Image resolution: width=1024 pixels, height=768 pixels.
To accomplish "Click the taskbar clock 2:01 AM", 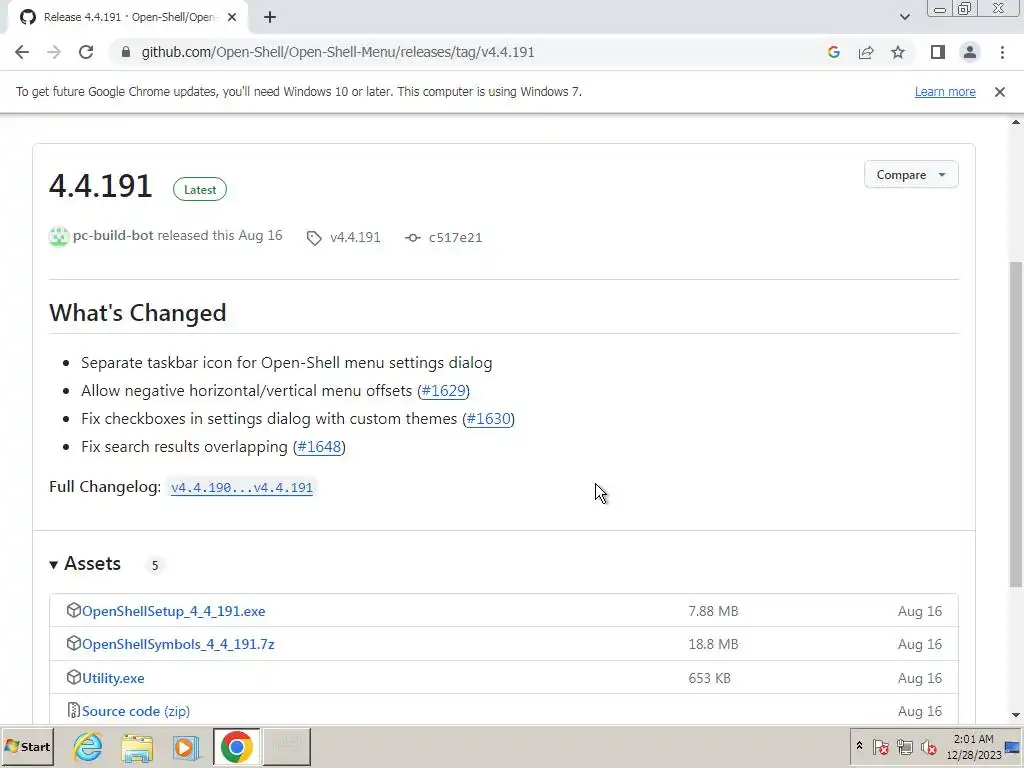I will [x=973, y=739].
